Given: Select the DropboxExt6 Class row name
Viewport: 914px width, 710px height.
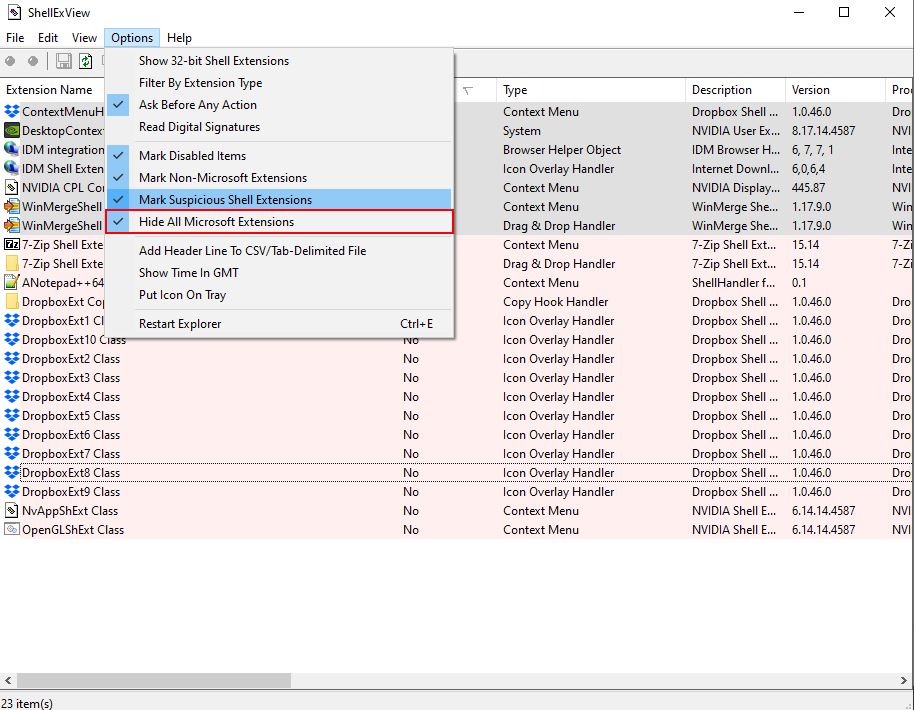Looking at the screenshot, I should [71, 435].
